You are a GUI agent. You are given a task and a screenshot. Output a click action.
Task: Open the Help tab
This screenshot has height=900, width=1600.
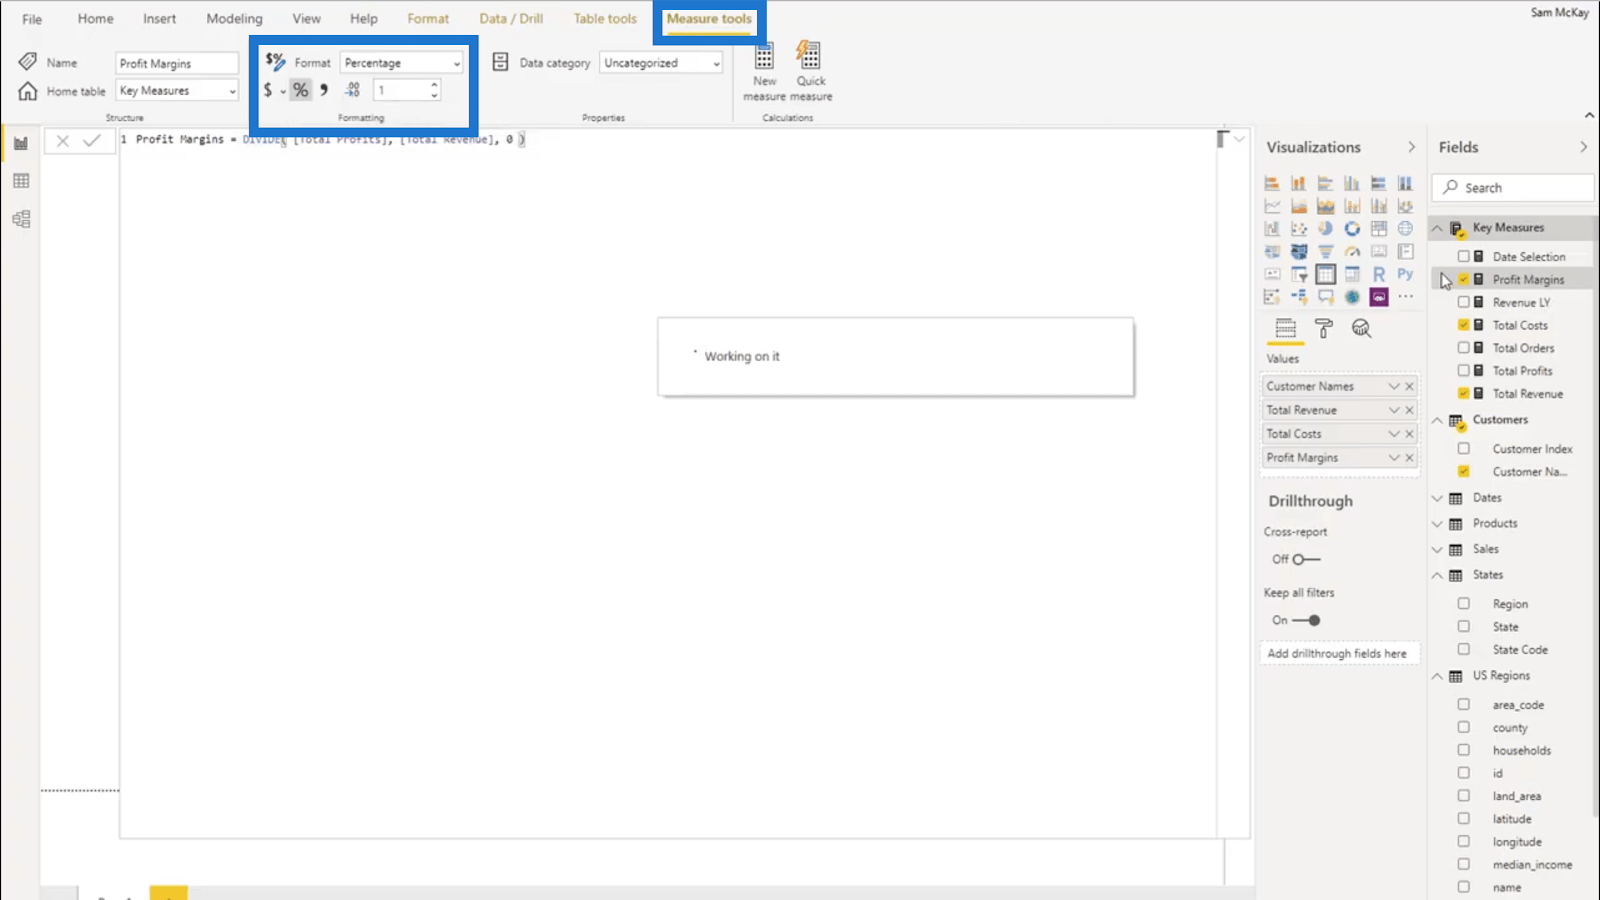364,19
